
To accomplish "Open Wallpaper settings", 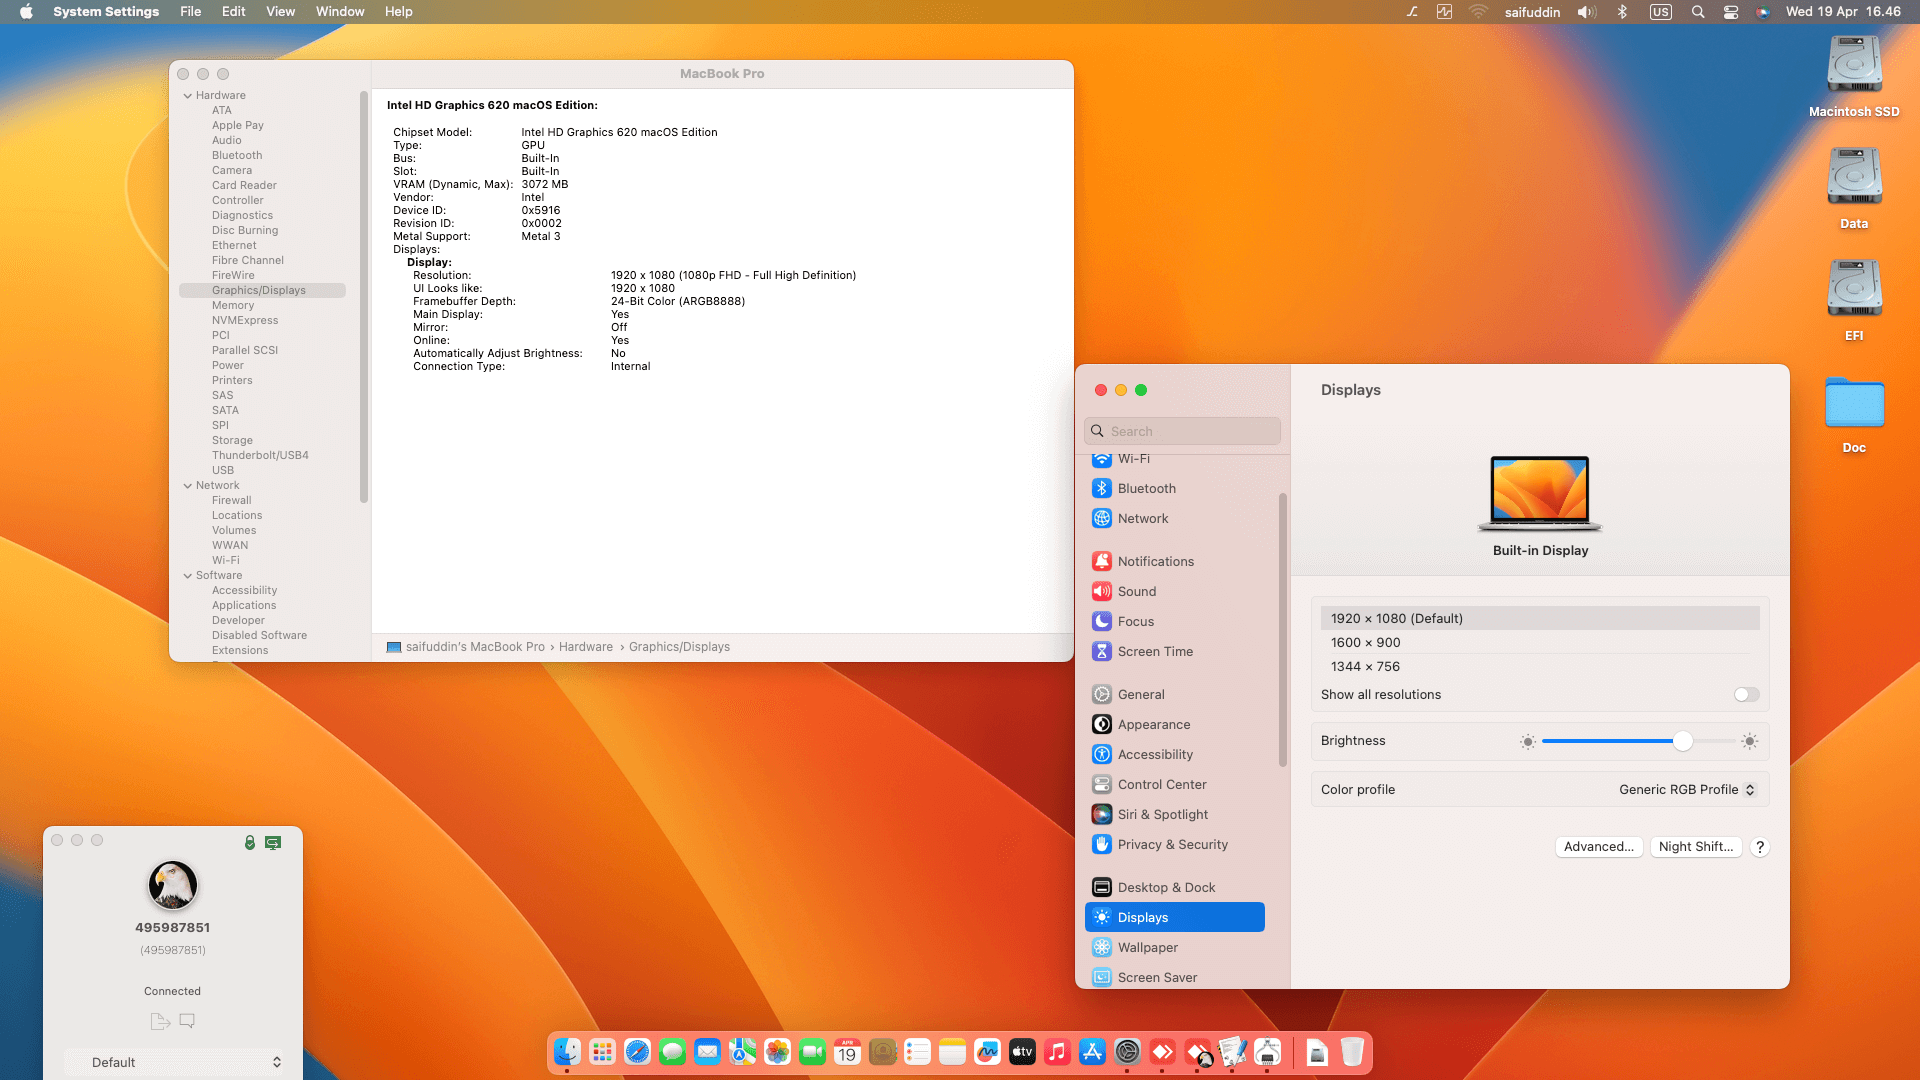I will coord(1147,947).
